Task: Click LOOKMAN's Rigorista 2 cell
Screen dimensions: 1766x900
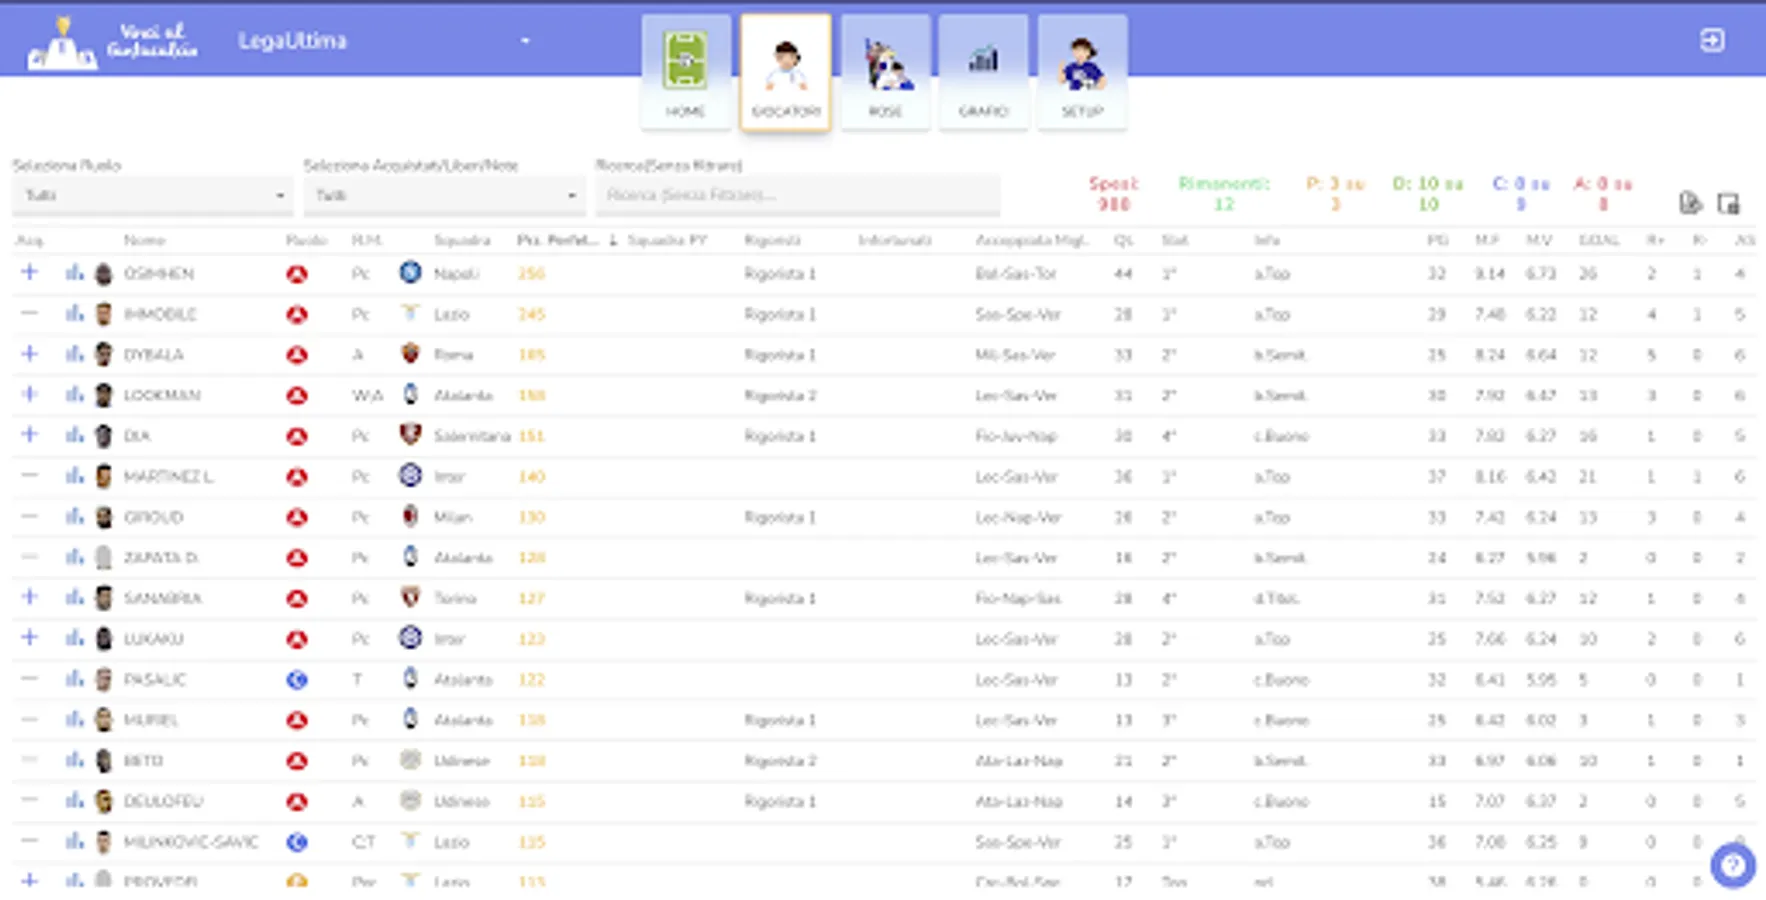Action: click(x=780, y=395)
